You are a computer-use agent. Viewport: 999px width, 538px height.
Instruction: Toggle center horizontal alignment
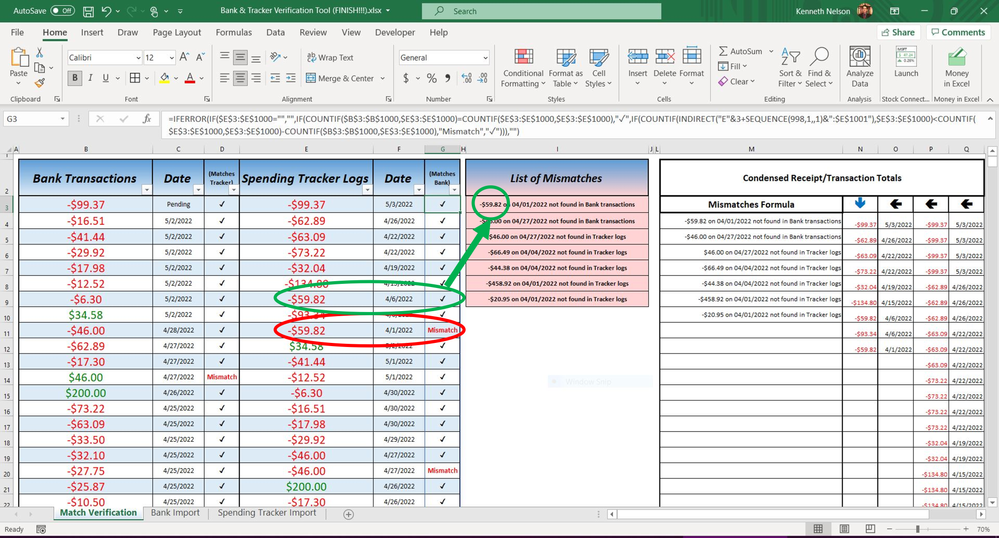pos(240,78)
